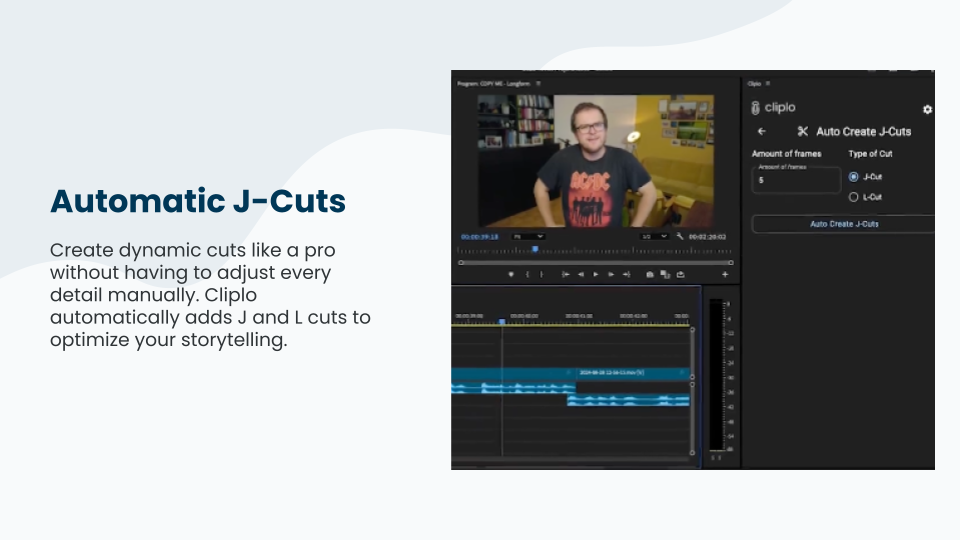
Task: Click the Program monitor tab title
Action: pyautogui.click(x=493, y=84)
